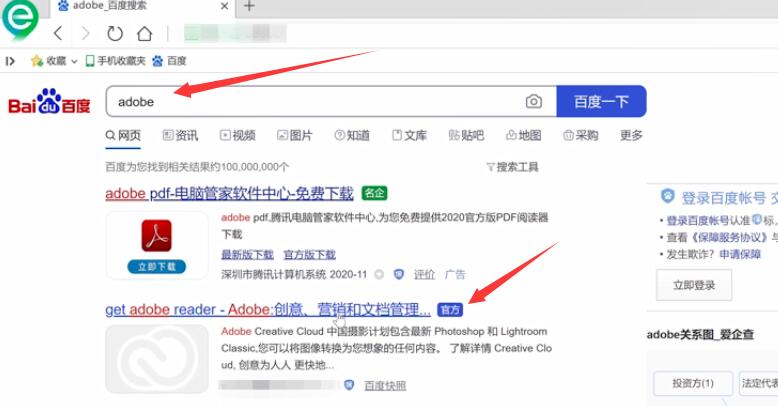
Task: Open the 搜索工具 filter
Action: pyautogui.click(x=513, y=167)
